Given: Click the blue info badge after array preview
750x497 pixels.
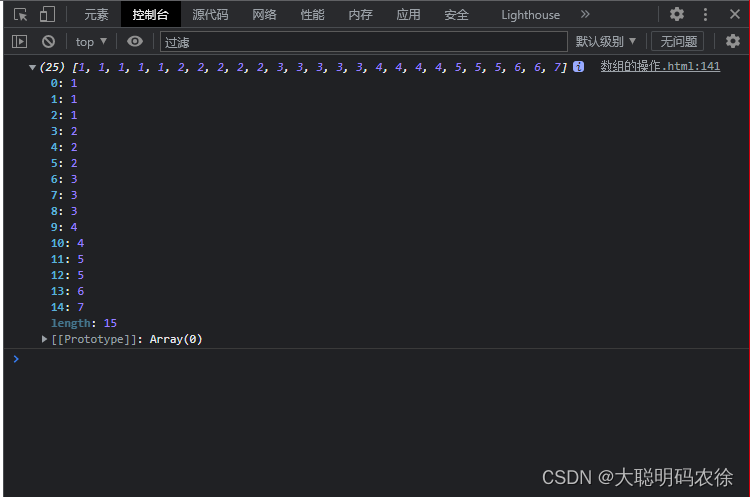Looking at the screenshot, I should click(578, 66).
